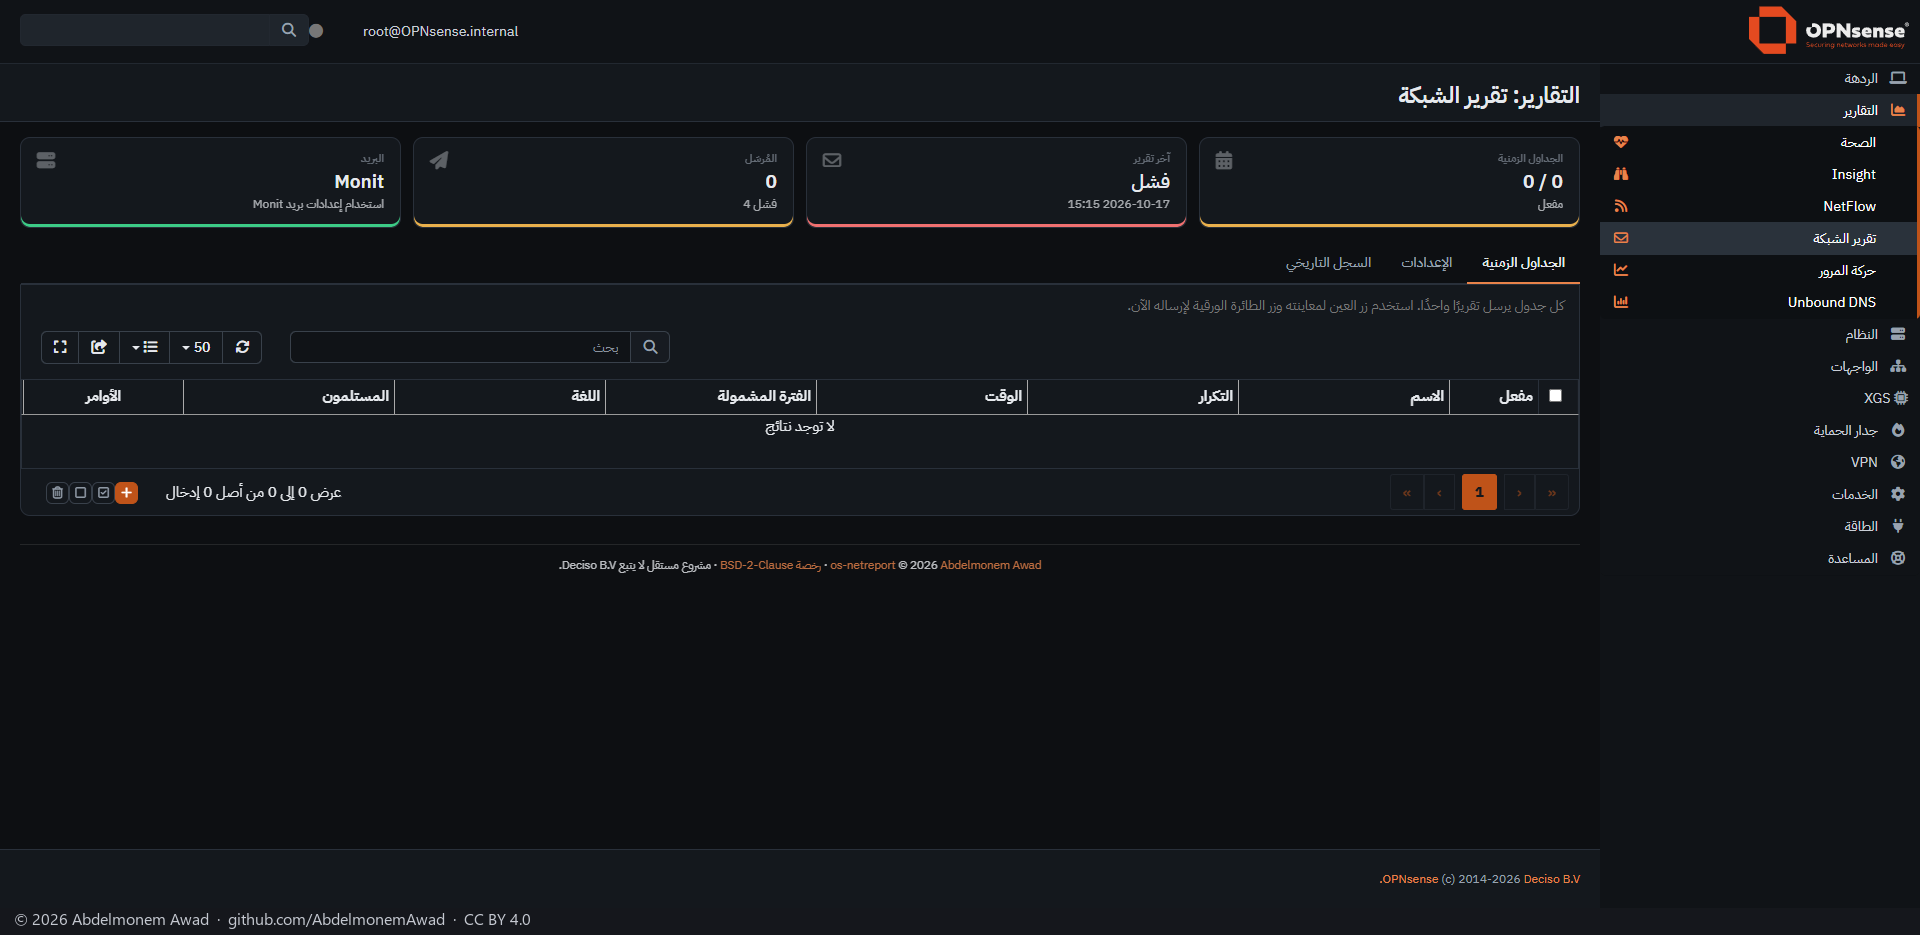
Task: Click the envelope icon beside تقرير الشبكة
Action: [1621, 238]
